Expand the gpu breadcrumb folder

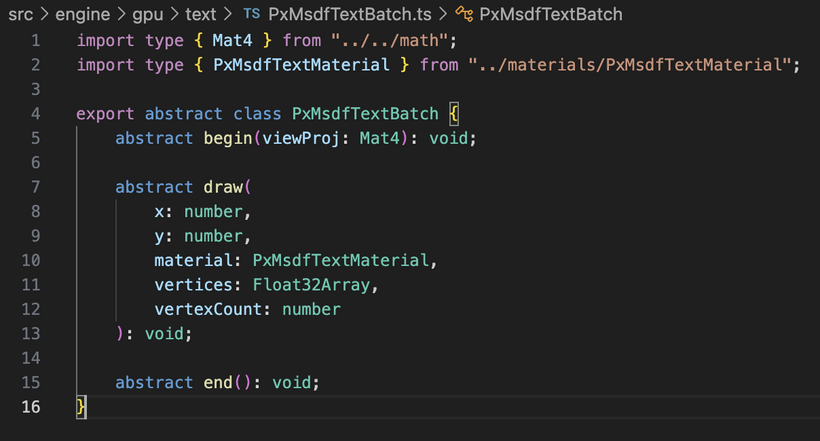(x=148, y=15)
